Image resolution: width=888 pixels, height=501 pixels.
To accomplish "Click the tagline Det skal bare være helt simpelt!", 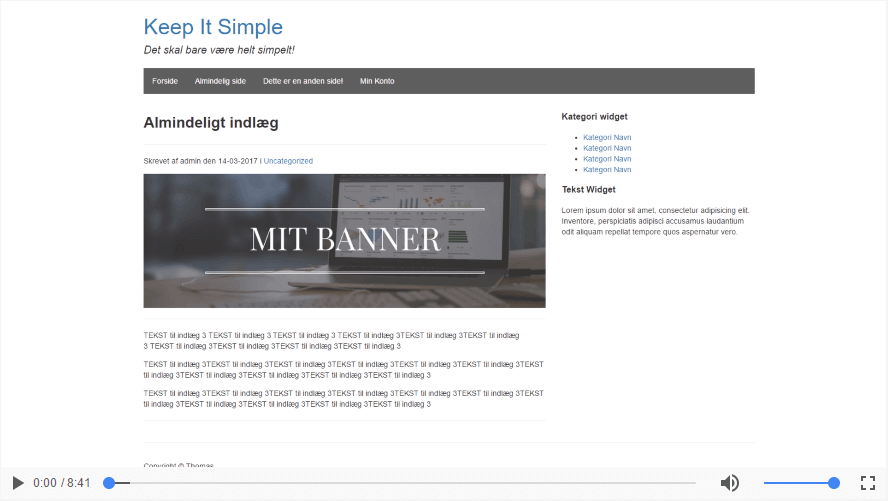I will (219, 50).
